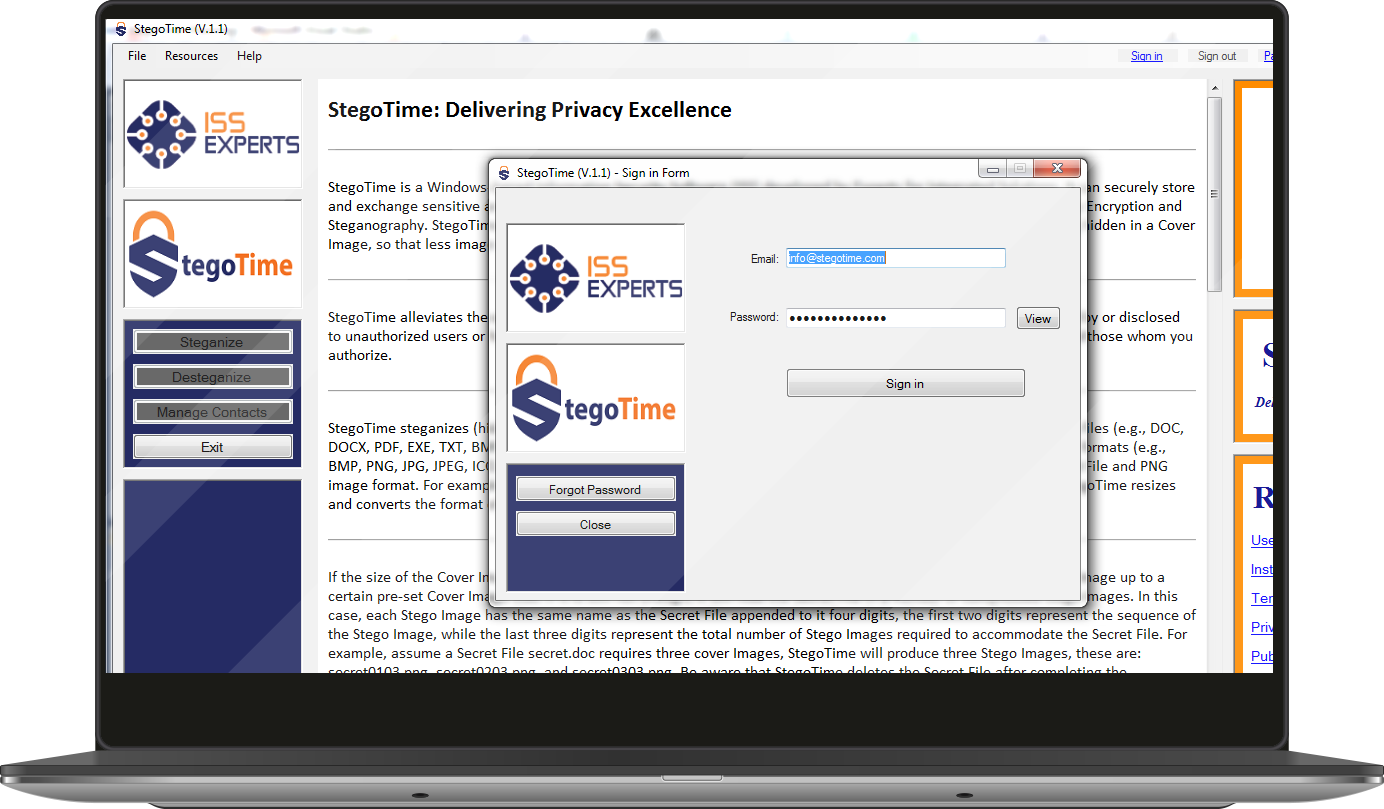Click the ISS Experts logo in Sign in dialog
The image size is (1384, 809).
click(x=595, y=278)
